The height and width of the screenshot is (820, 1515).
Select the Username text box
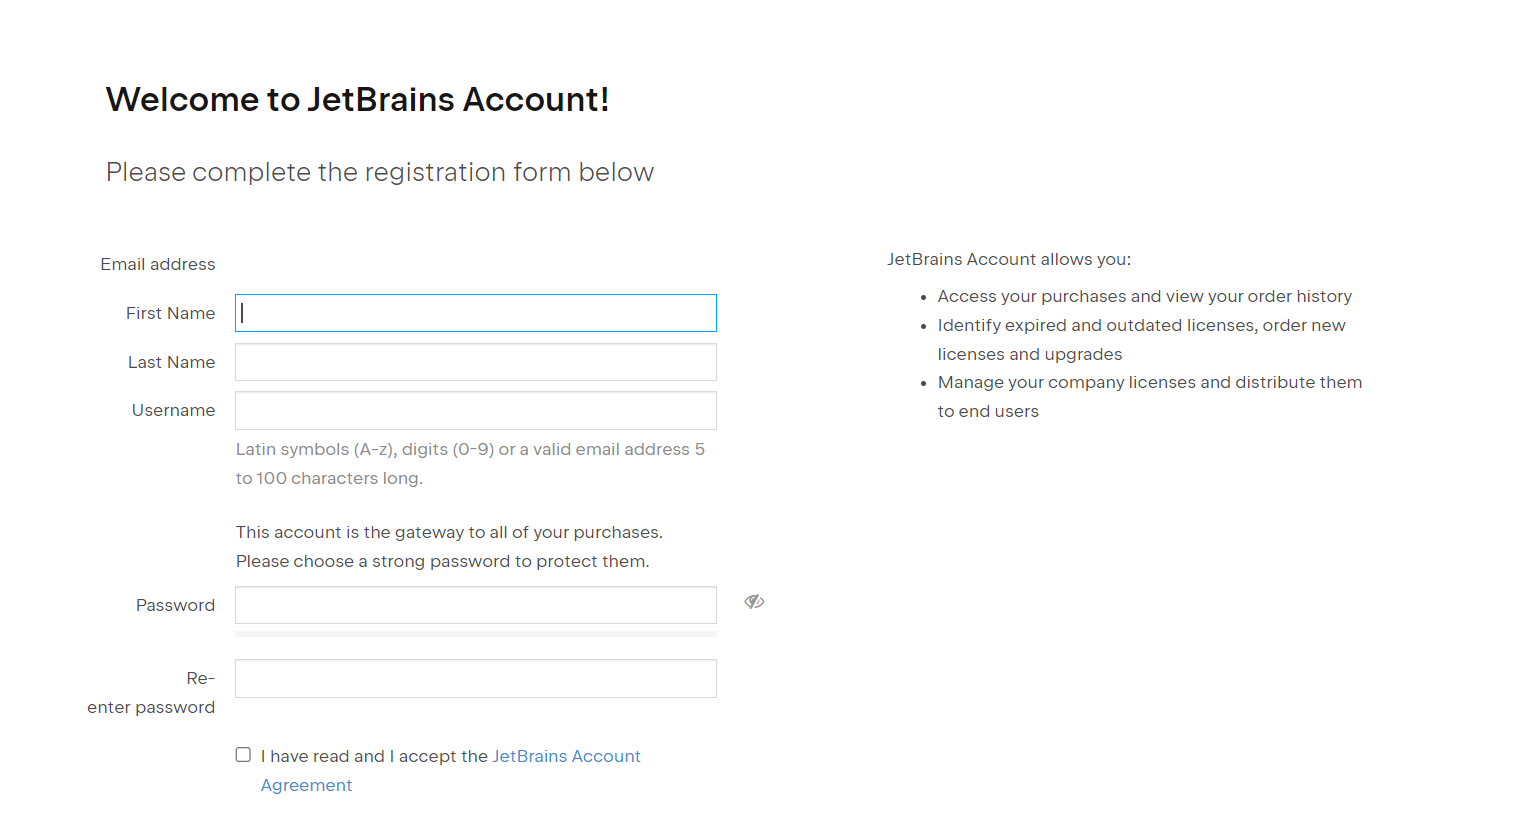[x=476, y=410]
